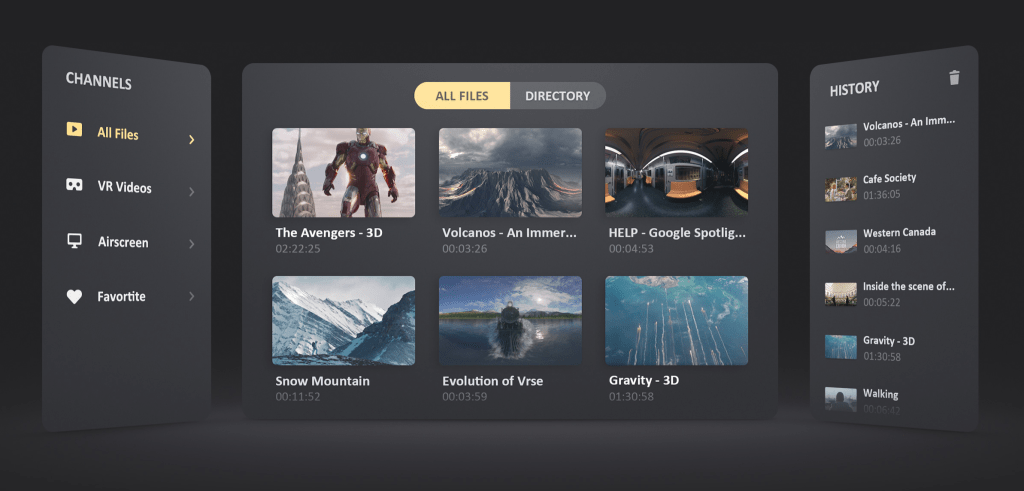Viewport: 1024px width, 491px height.
Task: Open the Snow Mountain thumbnail
Action: point(344,321)
